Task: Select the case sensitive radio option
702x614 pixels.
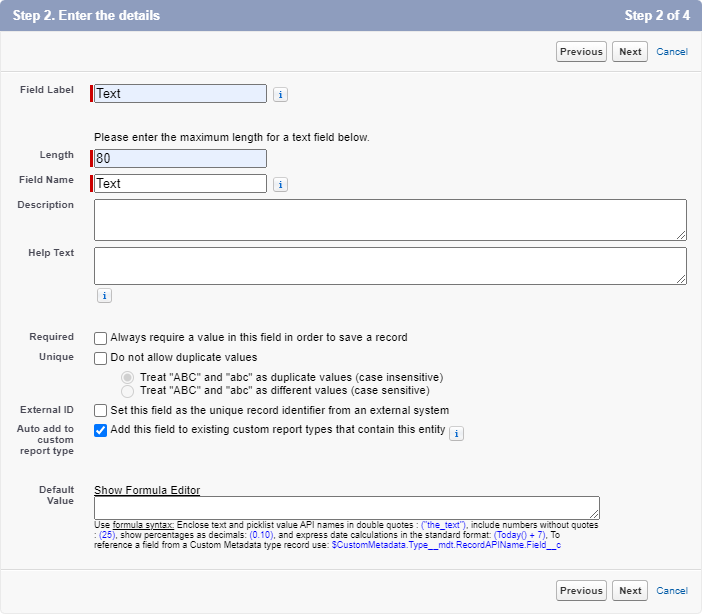Action: 127,391
